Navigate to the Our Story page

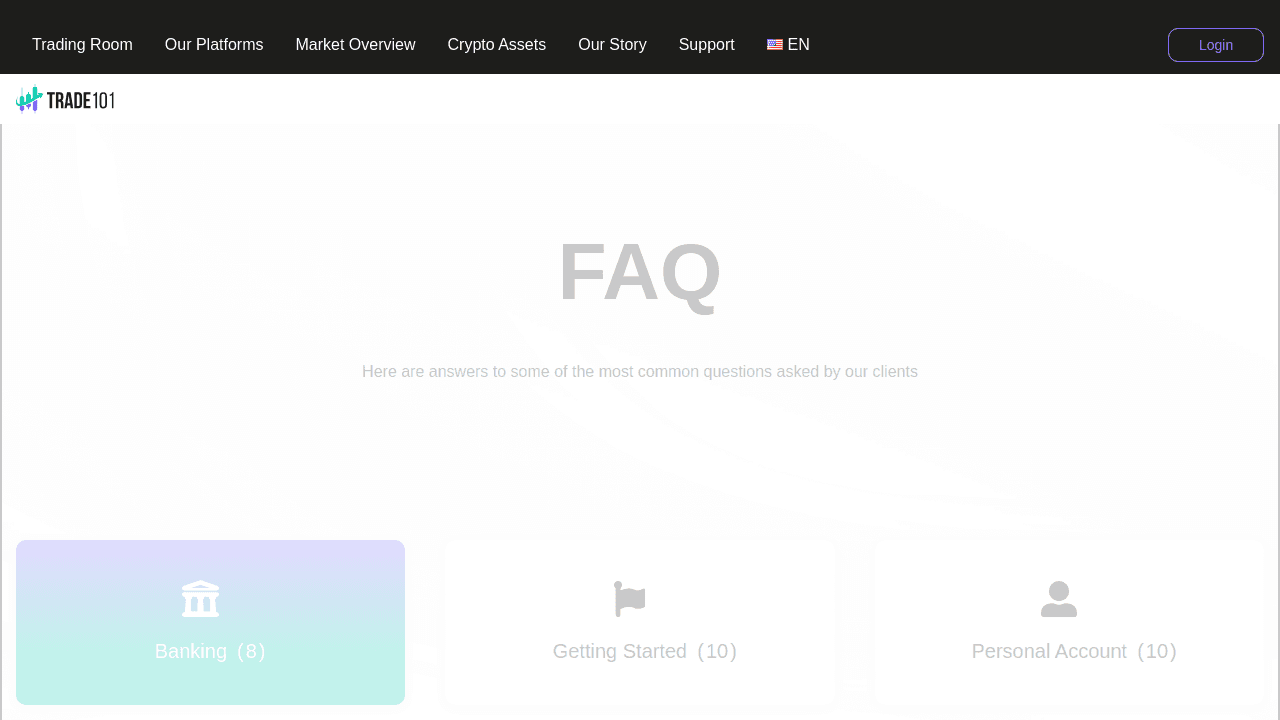pos(612,45)
